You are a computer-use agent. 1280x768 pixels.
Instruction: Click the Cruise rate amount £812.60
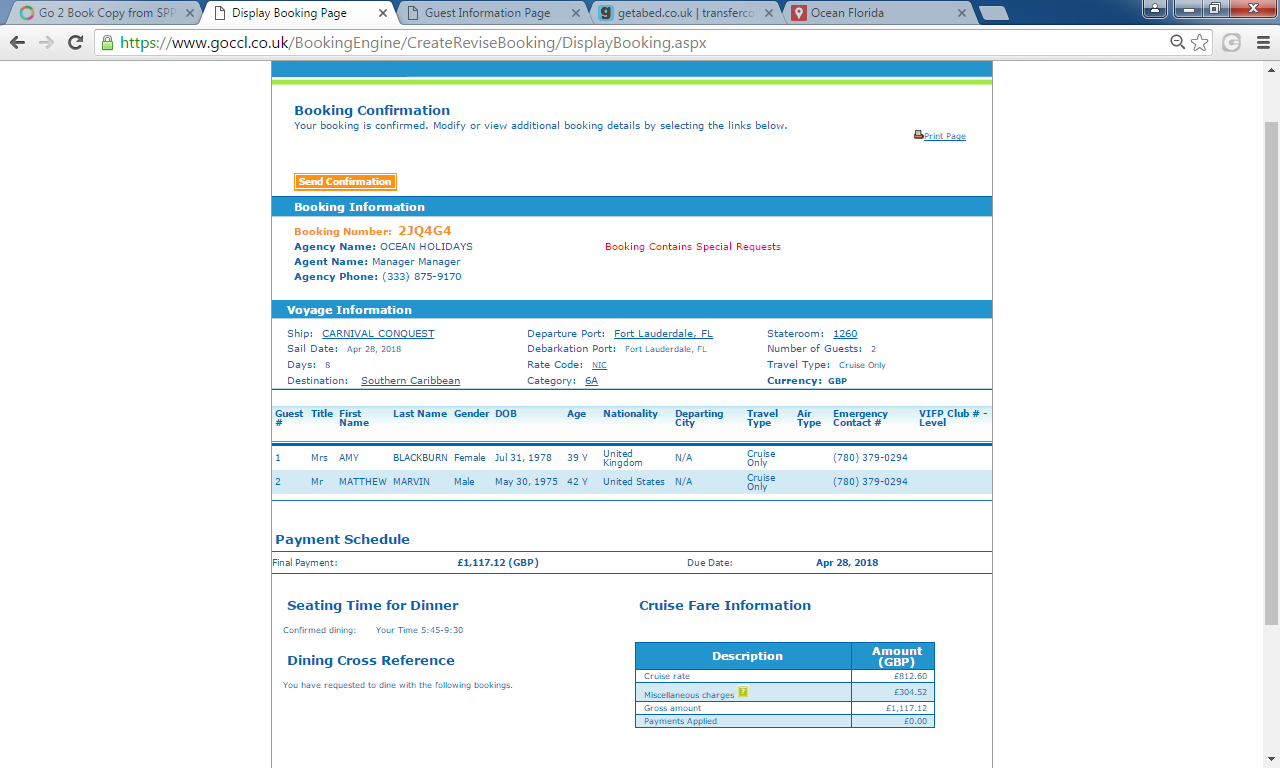click(x=910, y=677)
